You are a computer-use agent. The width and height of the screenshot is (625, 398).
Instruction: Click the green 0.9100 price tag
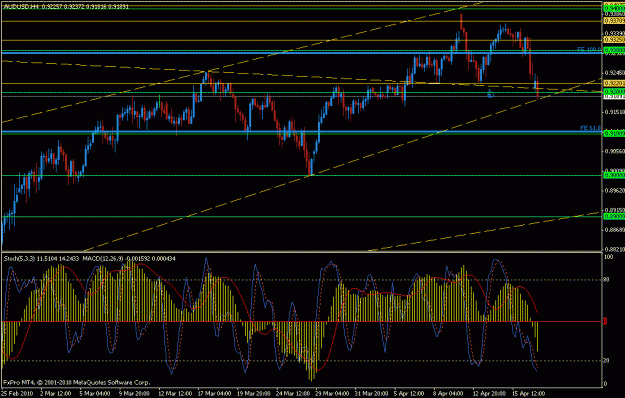tap(614, 133)
